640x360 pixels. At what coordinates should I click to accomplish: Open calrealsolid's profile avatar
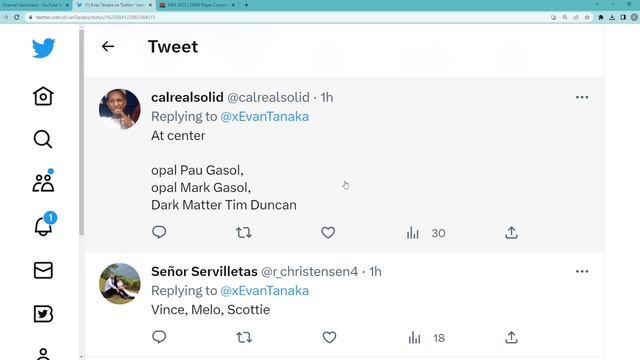pos(120,109)
